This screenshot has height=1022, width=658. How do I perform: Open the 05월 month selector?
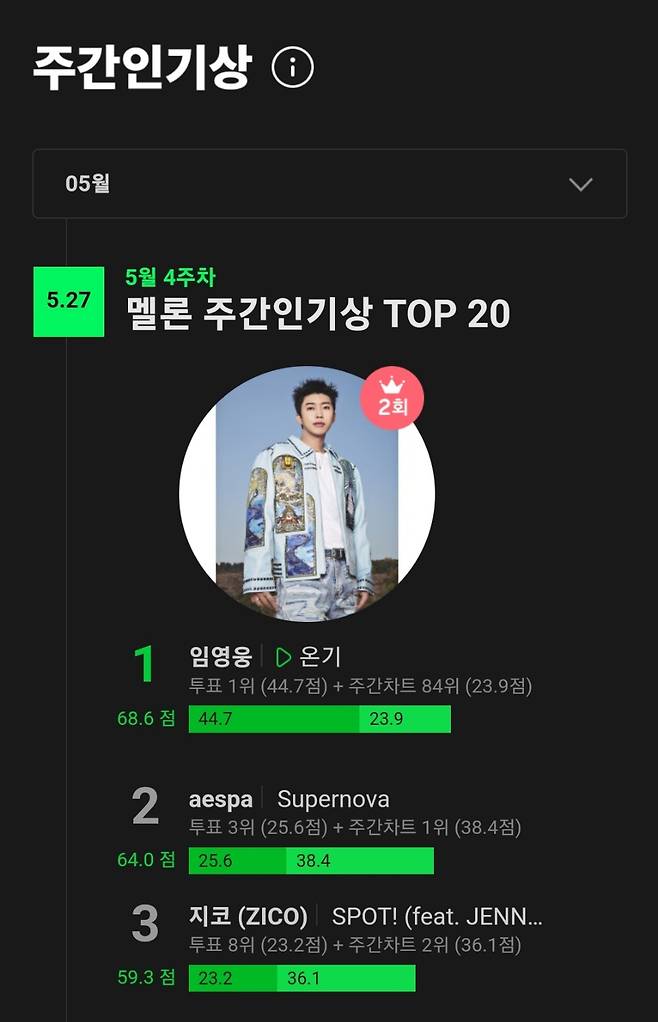pyautogui.click(x=329, y=184)
